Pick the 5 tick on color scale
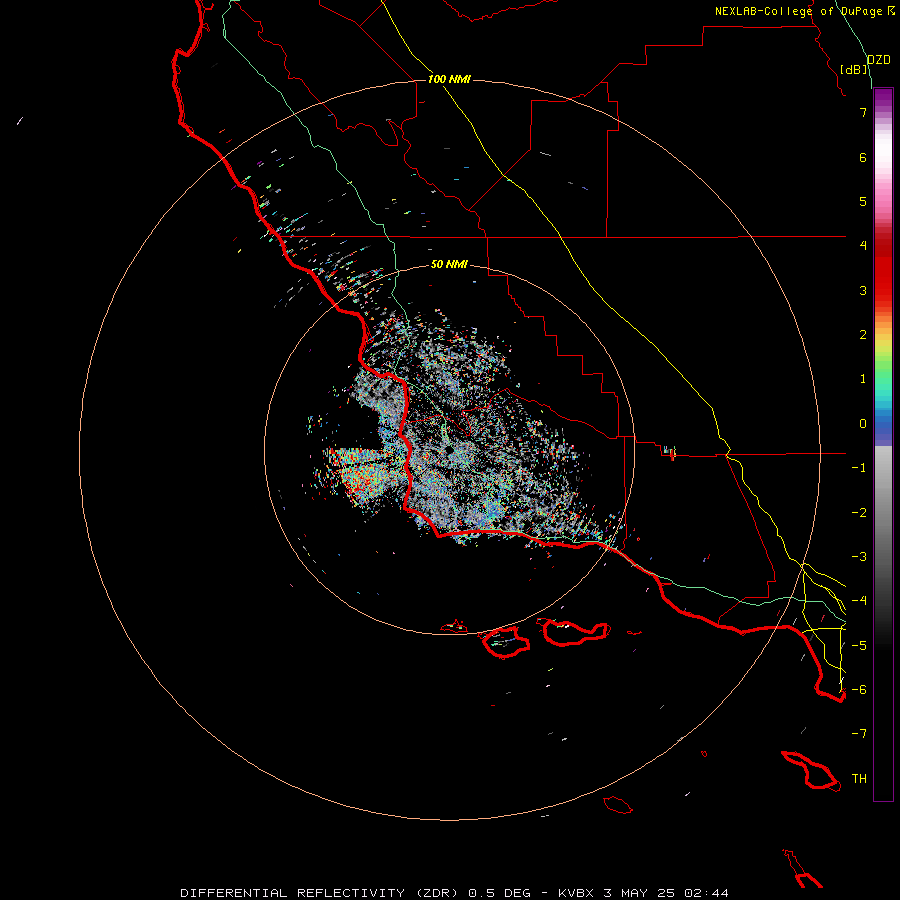Viewport: 900px width, 900px height. 863,201
